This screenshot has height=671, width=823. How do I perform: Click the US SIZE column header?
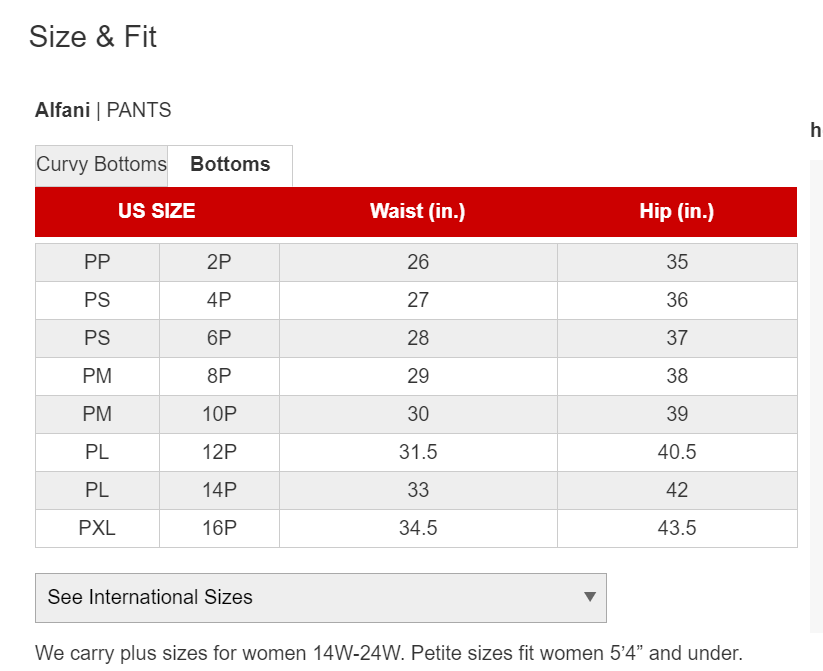click(x=157, y=212)
